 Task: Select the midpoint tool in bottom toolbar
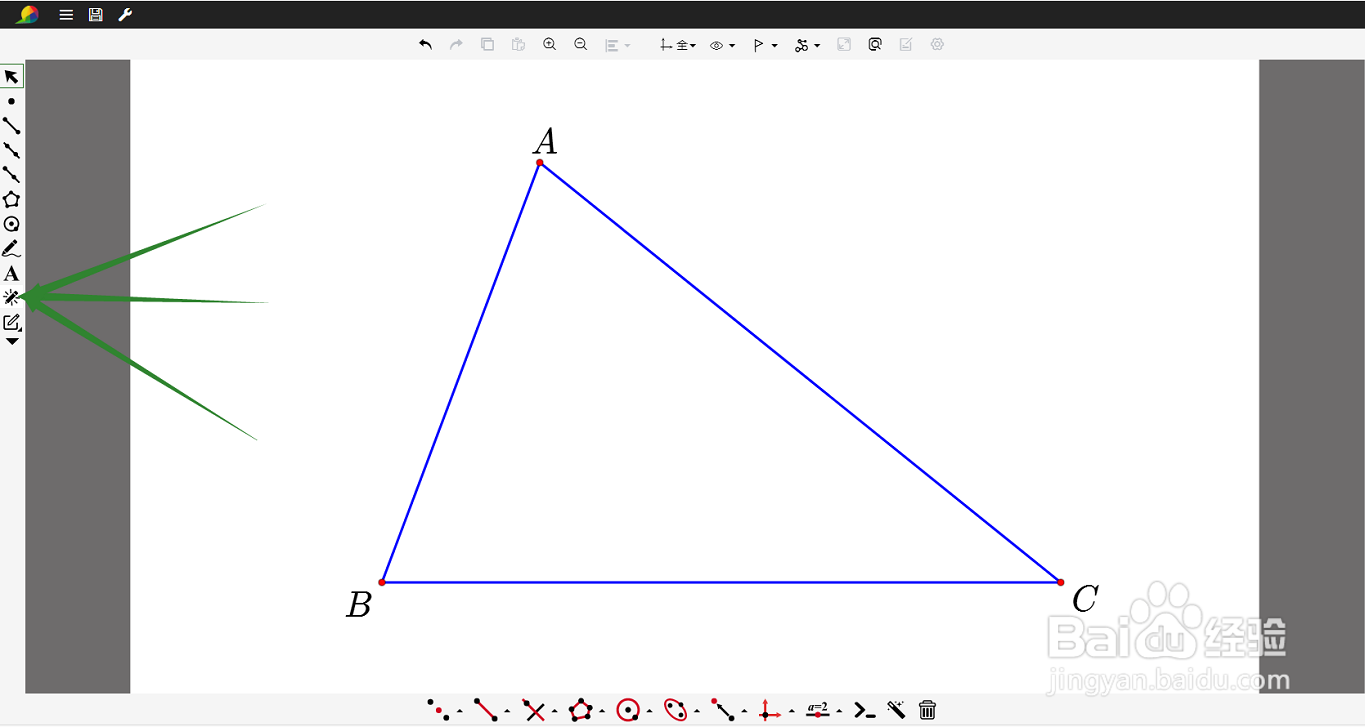[438, 710]
